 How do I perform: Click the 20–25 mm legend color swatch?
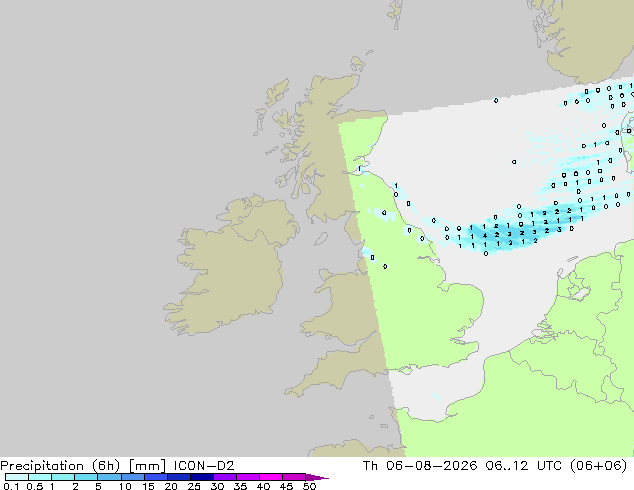178,477
